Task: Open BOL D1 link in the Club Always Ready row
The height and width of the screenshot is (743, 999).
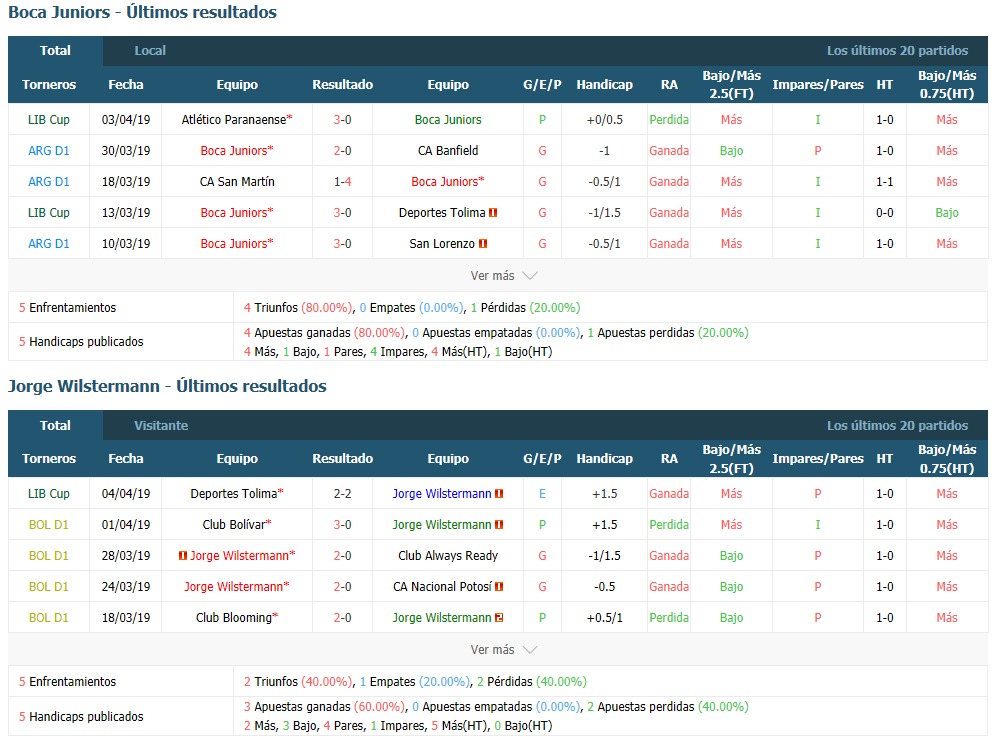Action: 49,556
